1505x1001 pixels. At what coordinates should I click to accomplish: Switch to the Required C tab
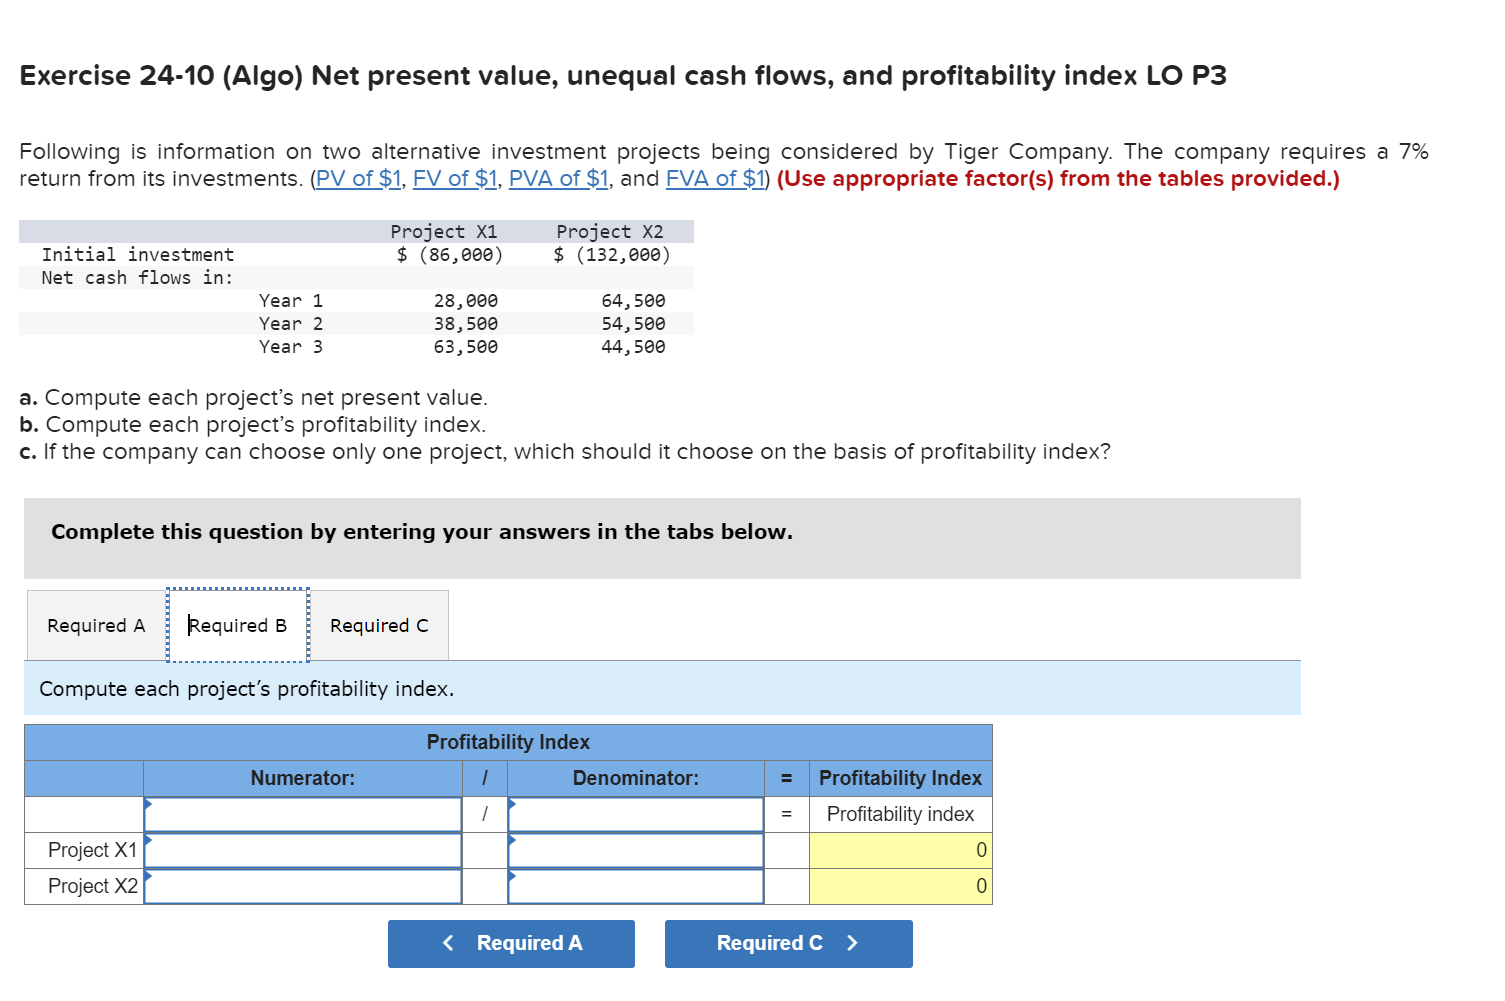click(379, 625)
